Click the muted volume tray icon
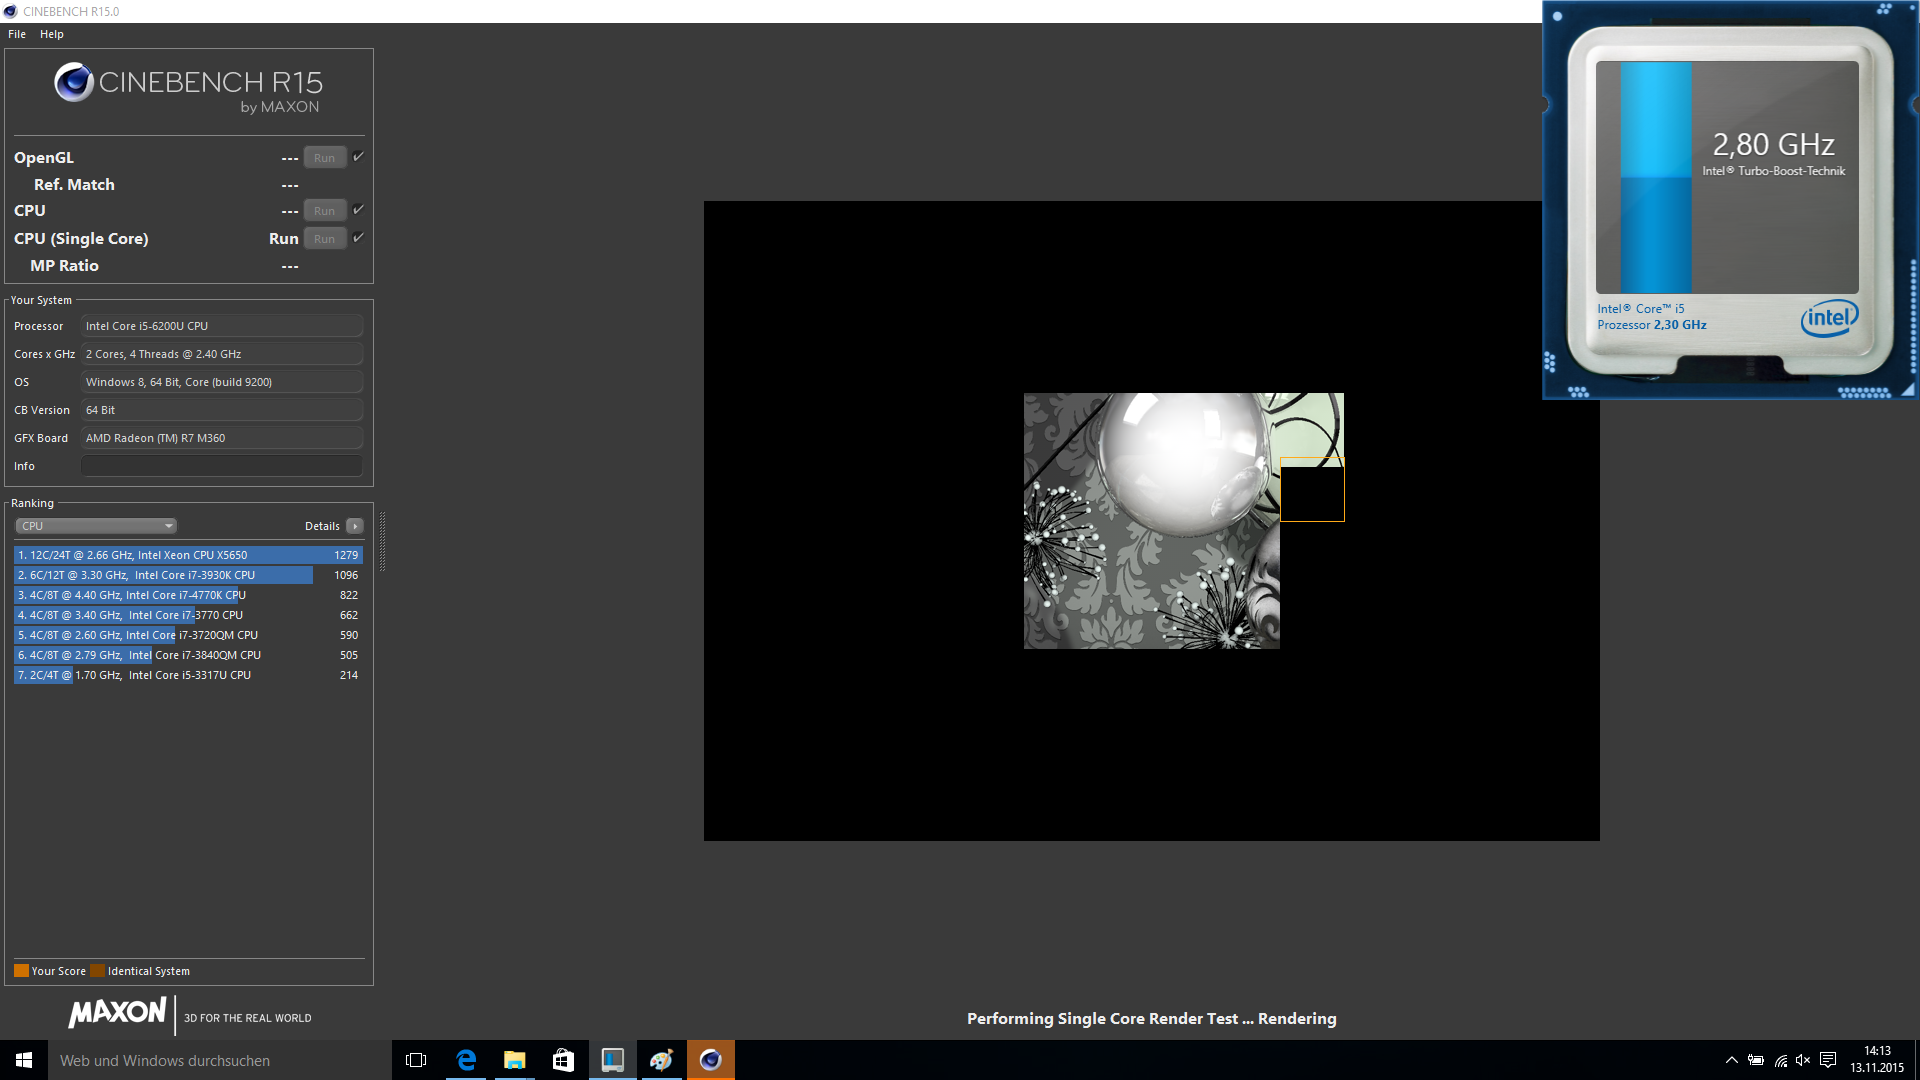Screen dimensions: 1920x1080 [x=1803, y=1060]
